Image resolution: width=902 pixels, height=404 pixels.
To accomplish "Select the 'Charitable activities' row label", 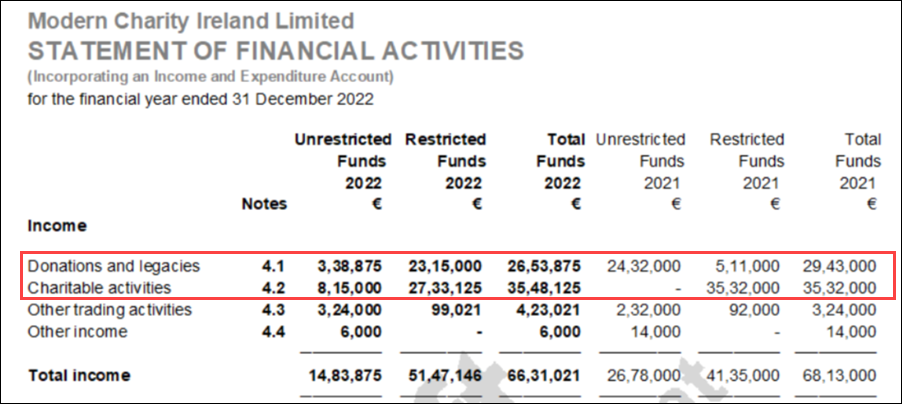I will 100,287.
